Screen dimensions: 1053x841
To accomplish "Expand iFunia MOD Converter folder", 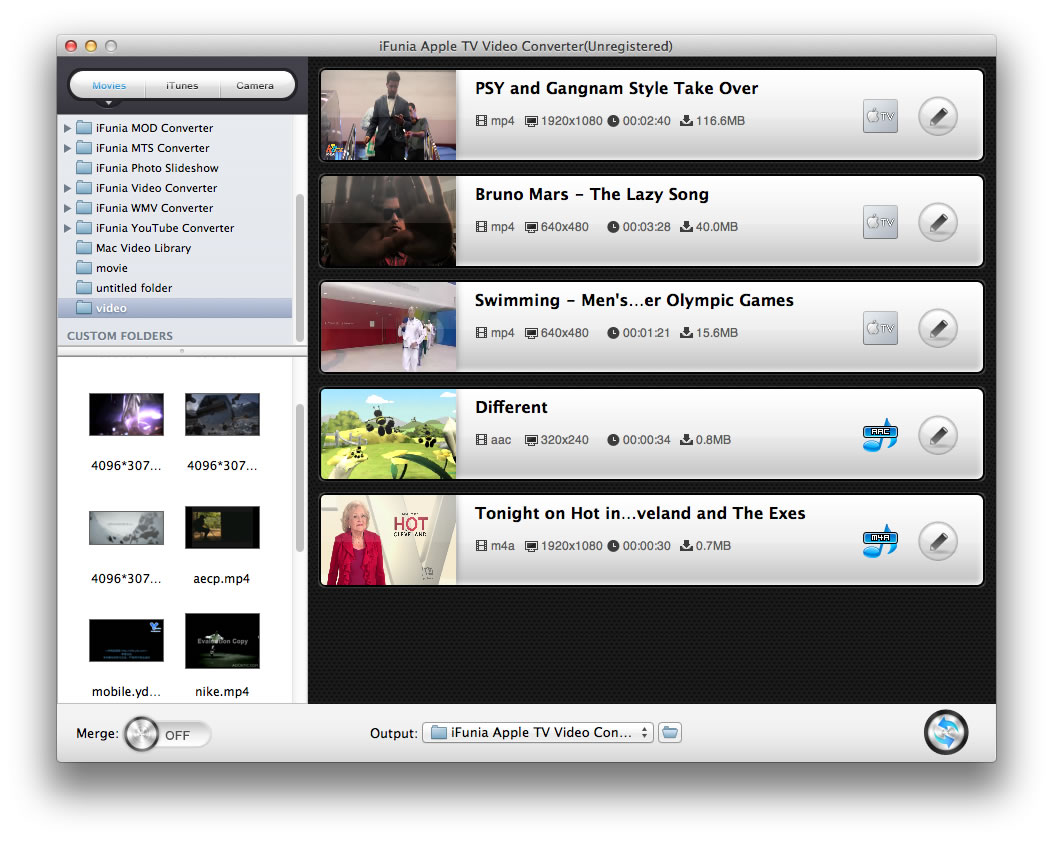I will point(67,128).
